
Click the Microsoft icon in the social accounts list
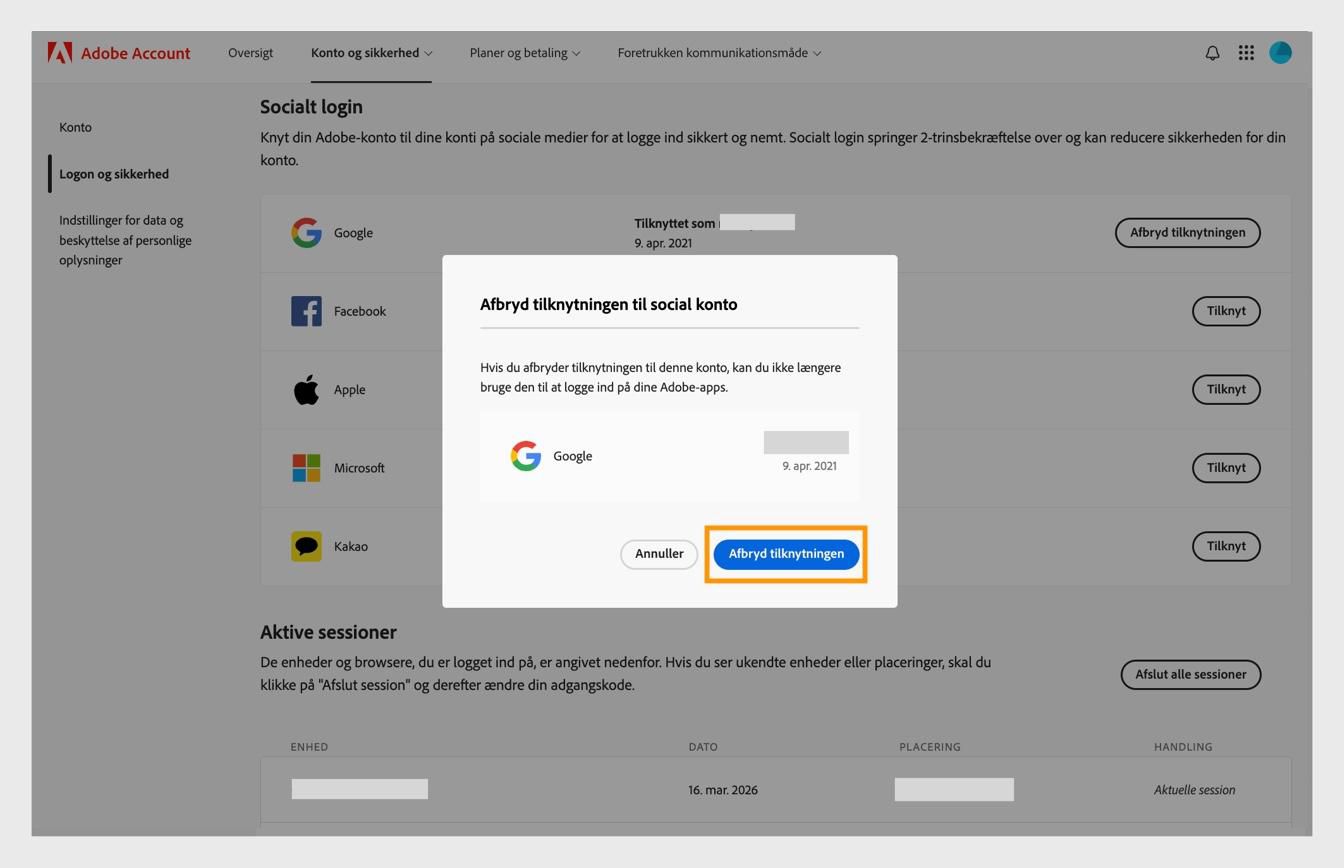(x=306, y=467)
